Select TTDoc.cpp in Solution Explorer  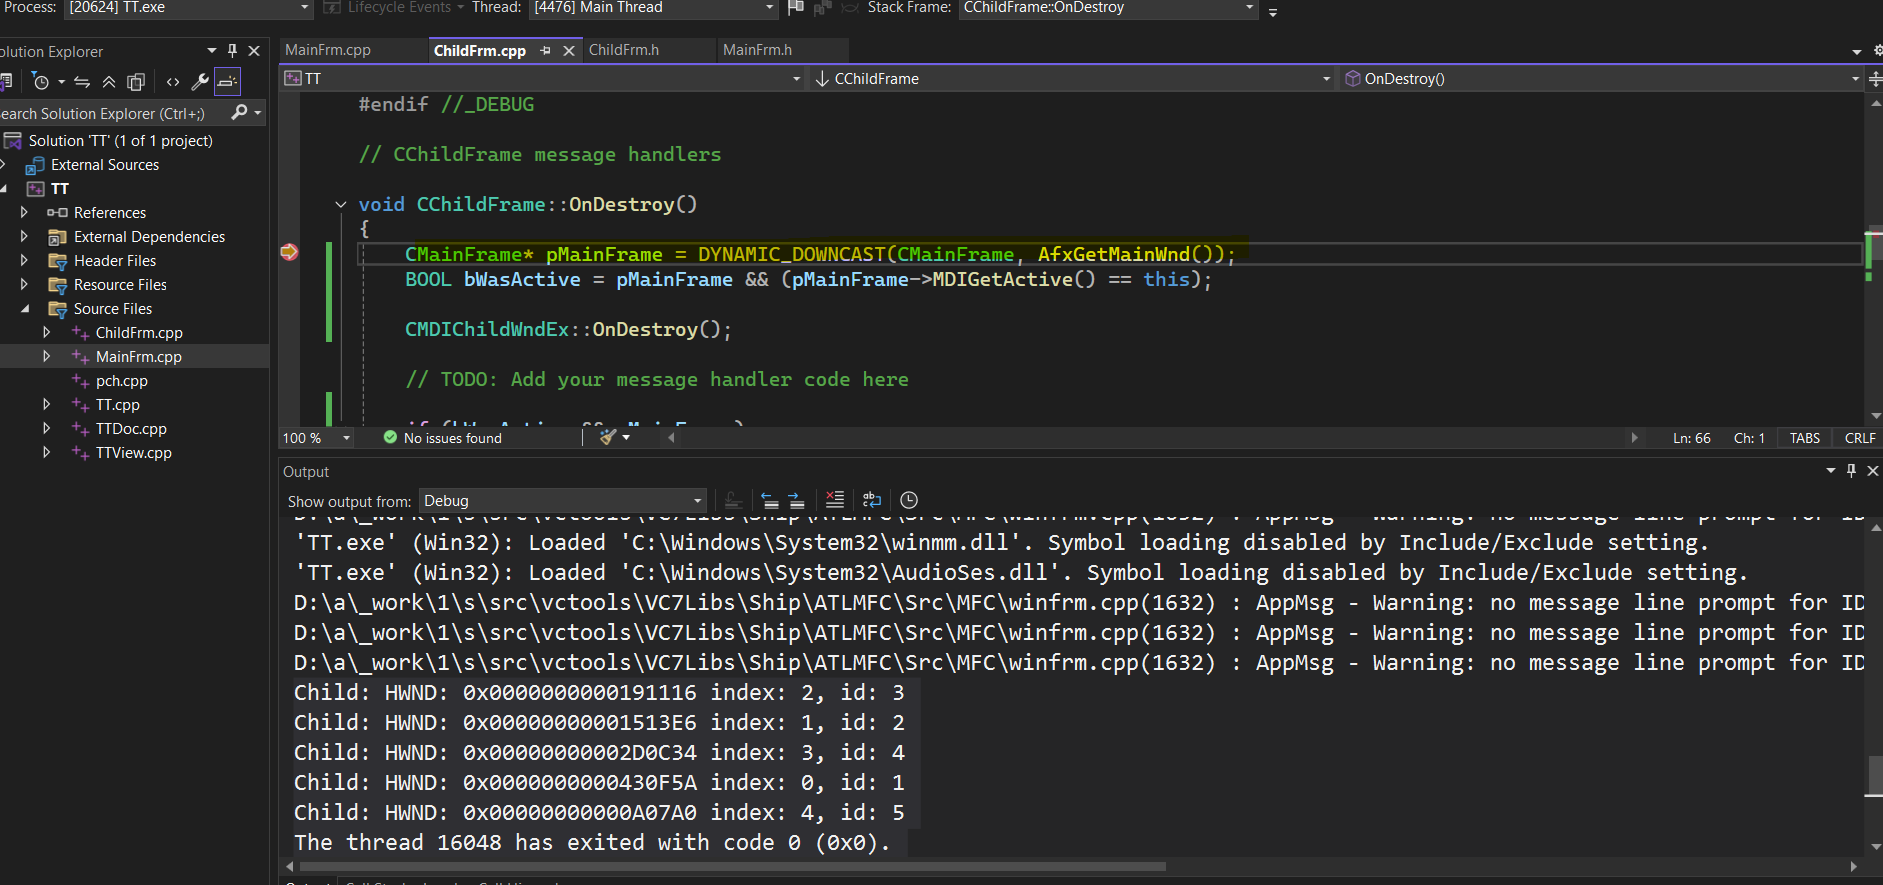click(x=131, y=429)
